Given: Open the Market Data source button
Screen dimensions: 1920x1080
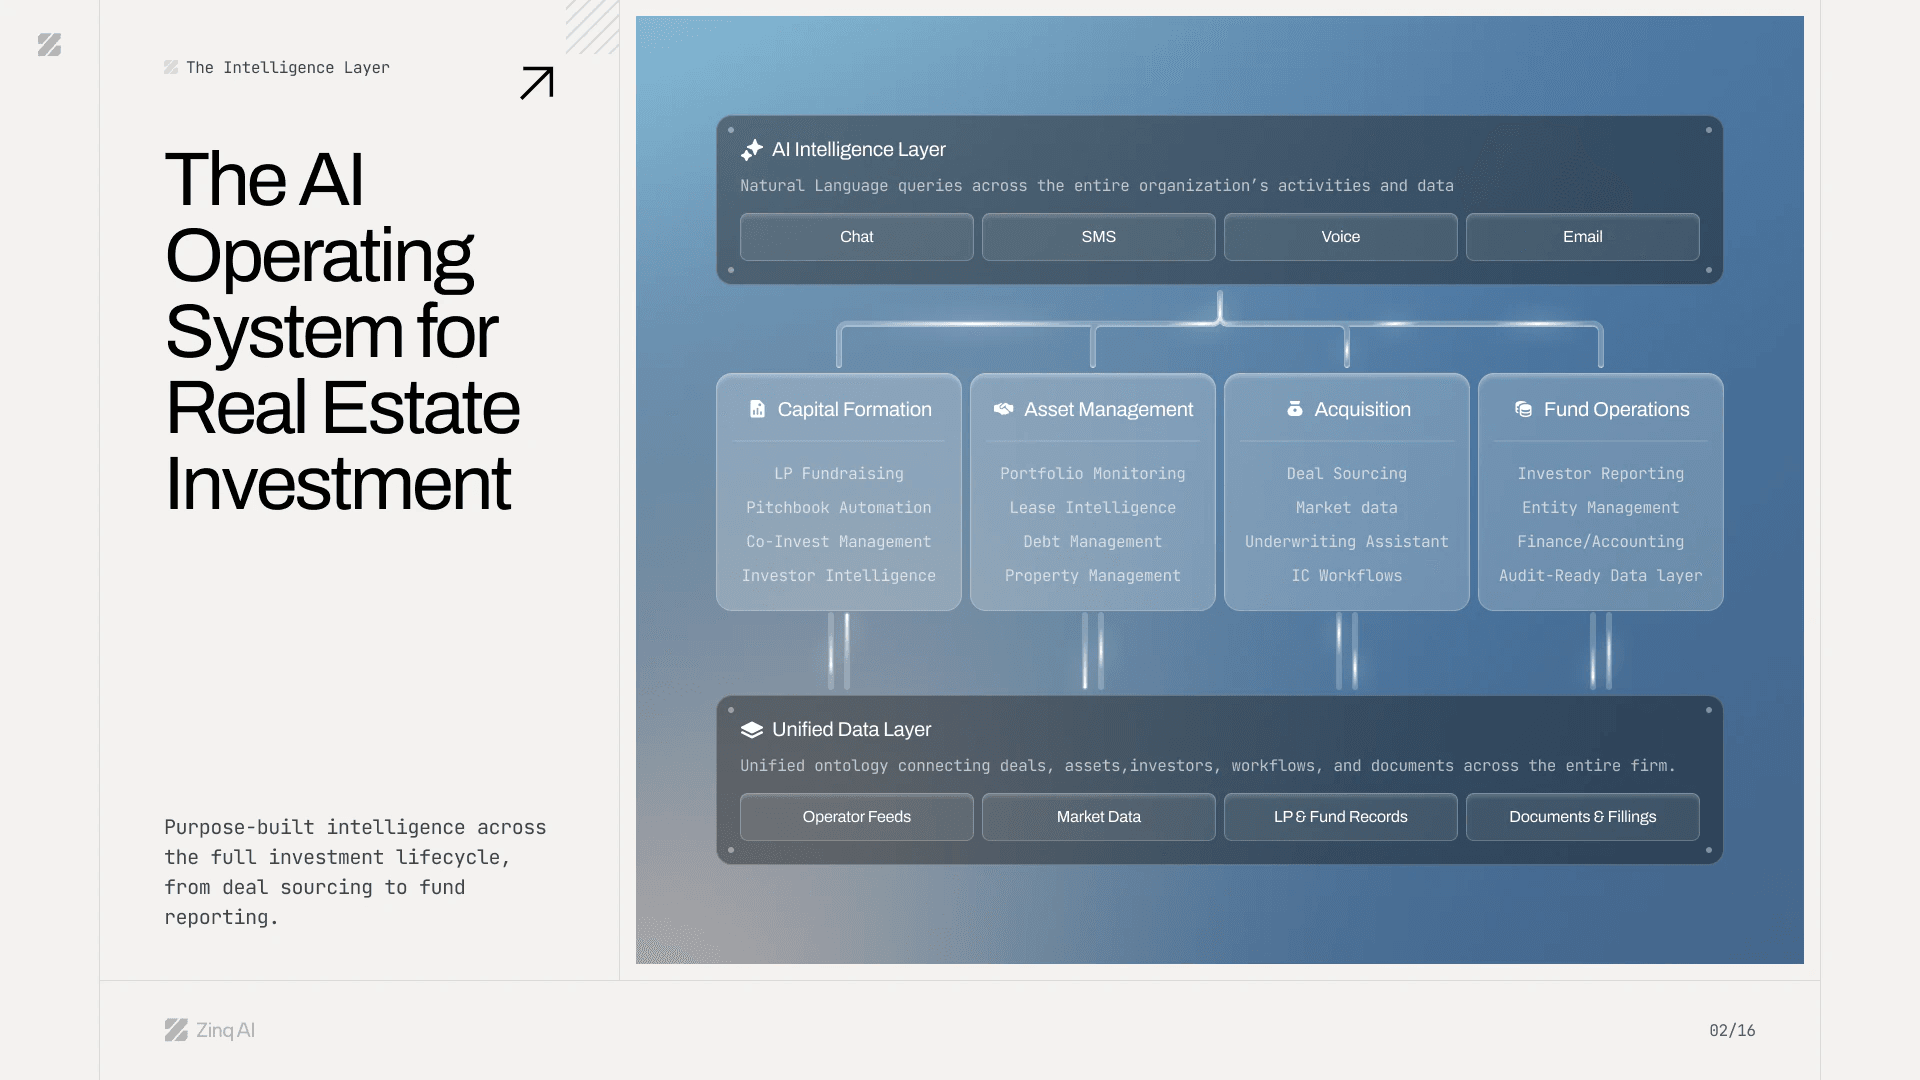Looking at the screenshot, I should pyautogui.click(x=1099, y=817).
